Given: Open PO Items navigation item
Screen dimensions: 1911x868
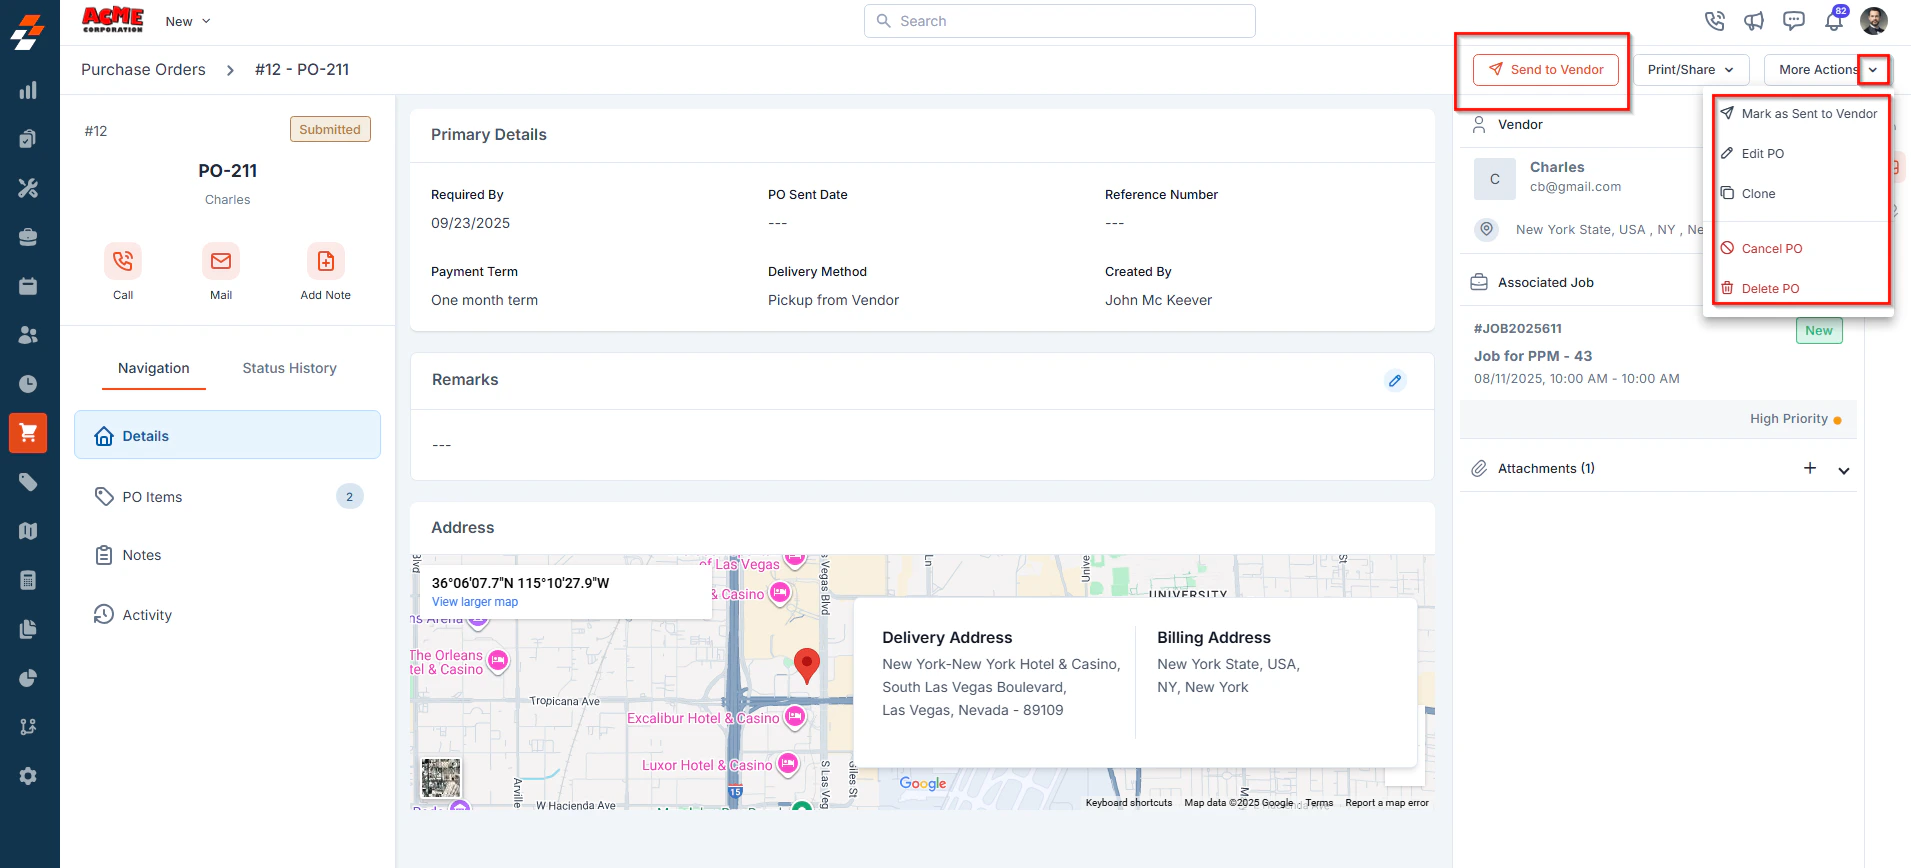Looking at the screenshot, I should click(x=227, y=497).
